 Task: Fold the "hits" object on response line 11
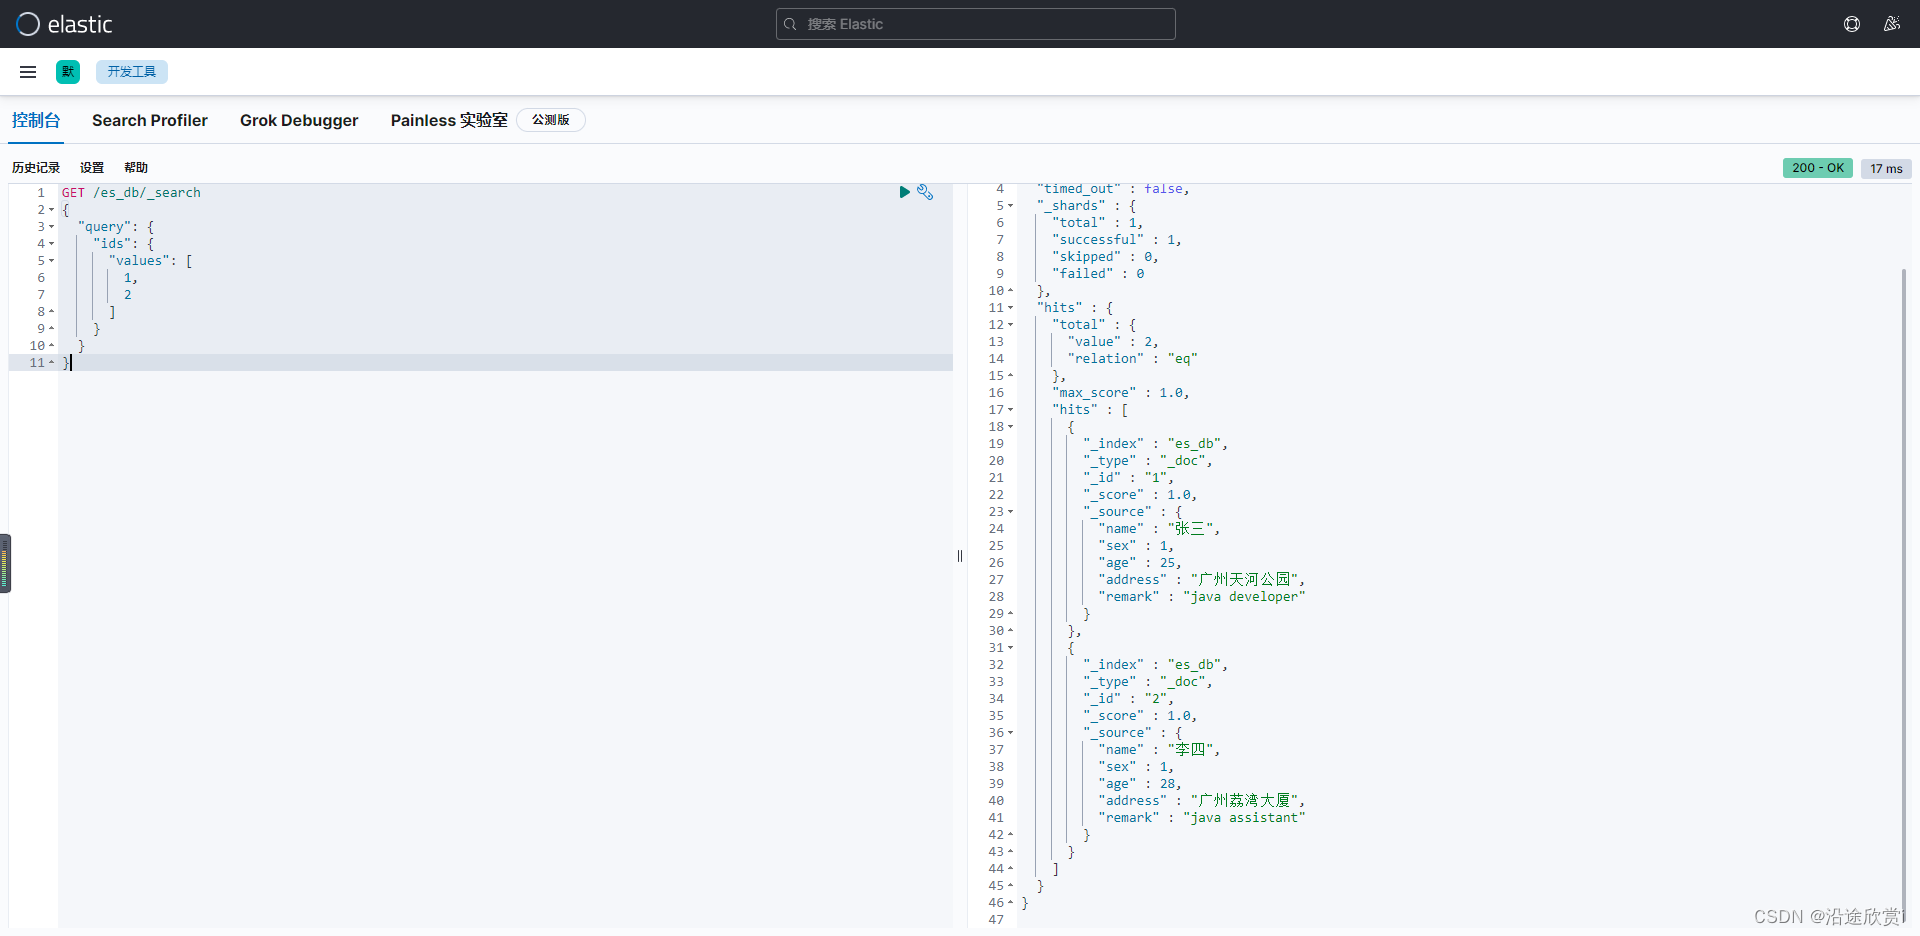pyautogui.click(x=1010, y=308)
